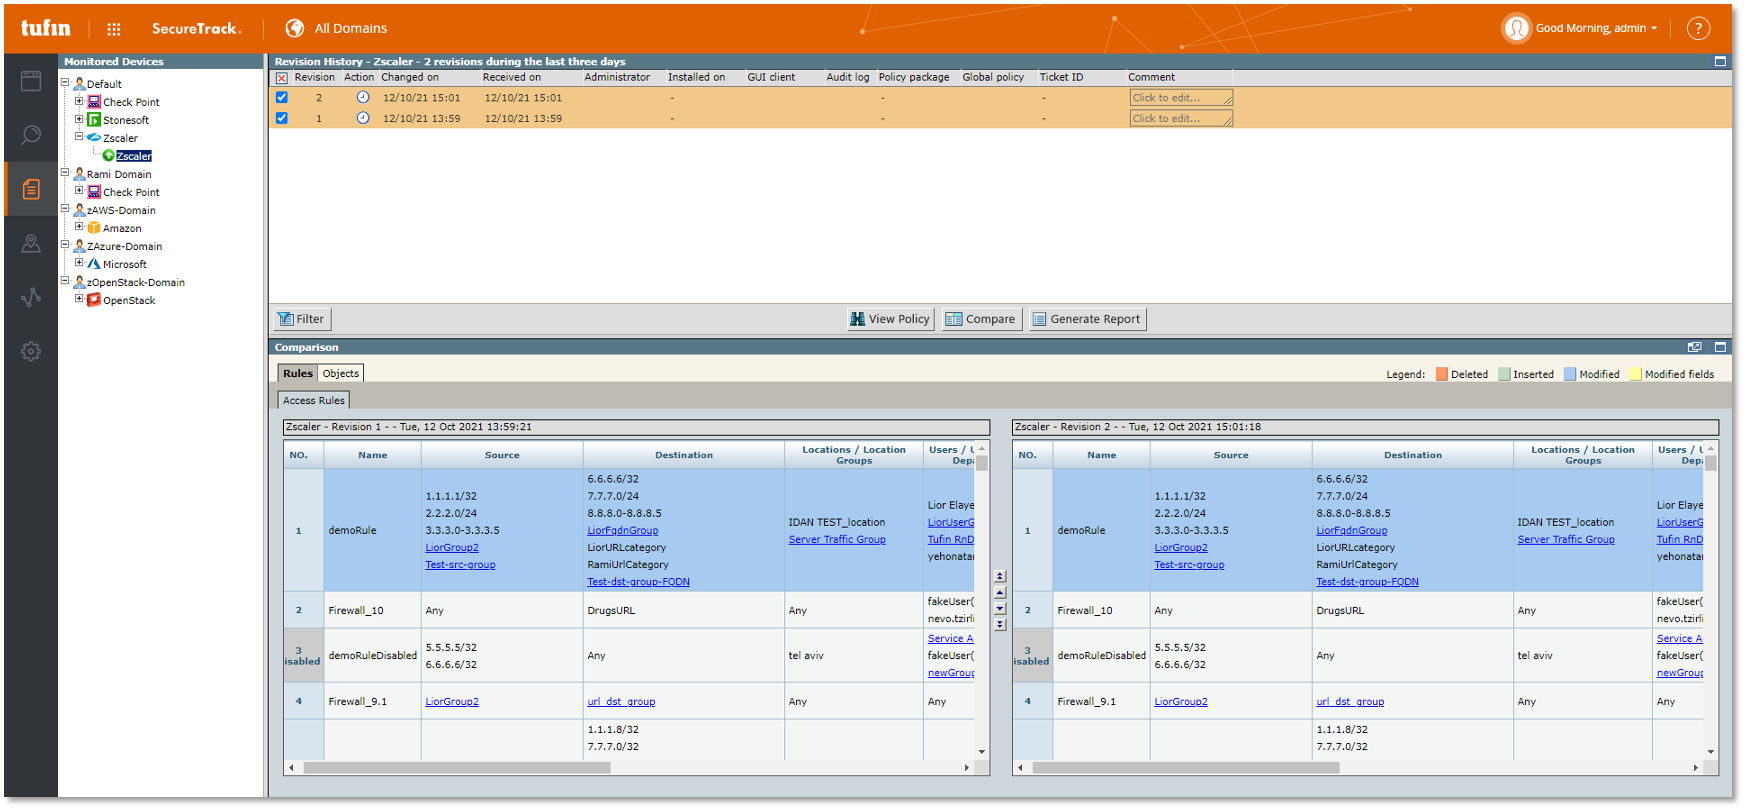Viewport: 1746px width, 810px height.
Task: Maximize the Comparison panel
Action: click(1720, 347)
